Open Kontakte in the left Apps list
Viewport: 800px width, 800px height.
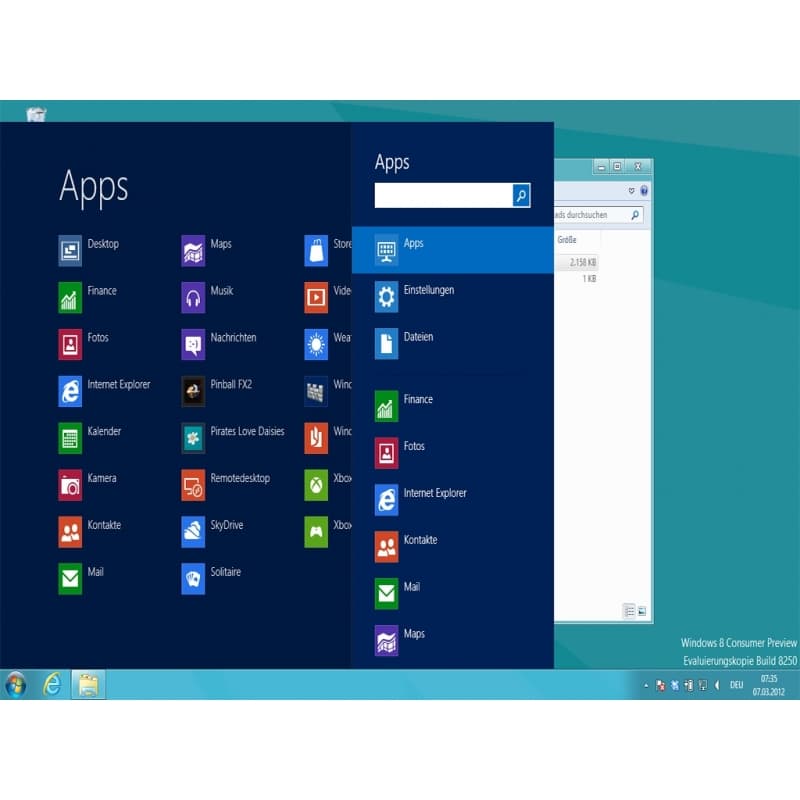tap(90, 532)
